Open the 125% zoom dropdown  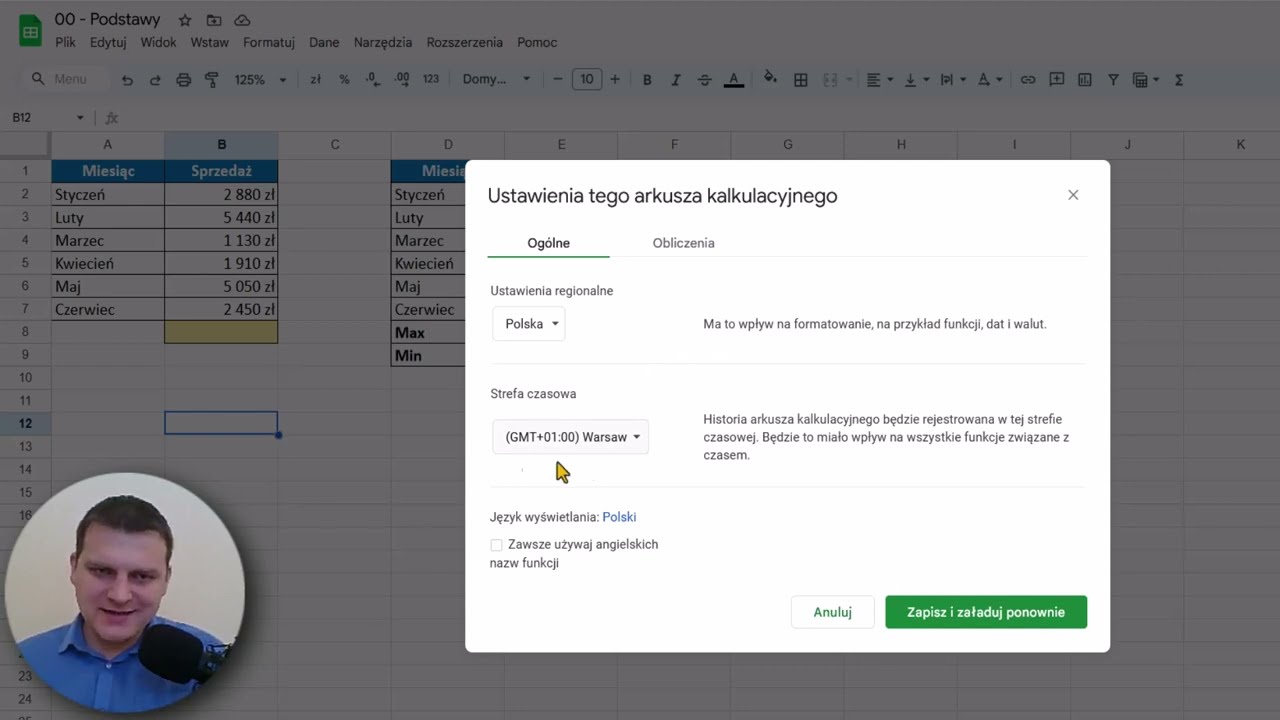pyautogui.click(x=260, y=80)
